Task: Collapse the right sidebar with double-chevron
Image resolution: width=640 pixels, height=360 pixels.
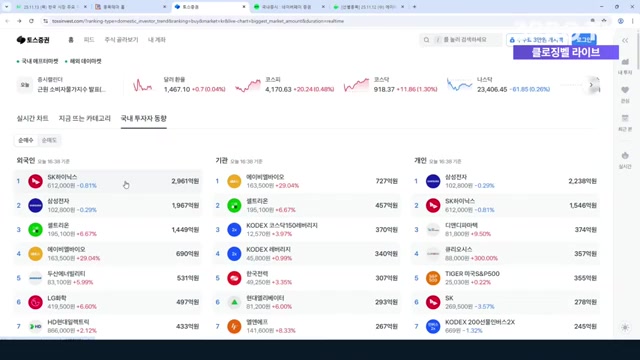Action: 625,40
